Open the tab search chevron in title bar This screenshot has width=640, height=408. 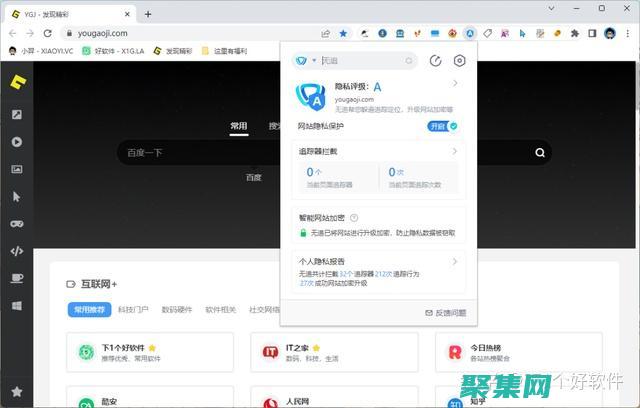551,8
